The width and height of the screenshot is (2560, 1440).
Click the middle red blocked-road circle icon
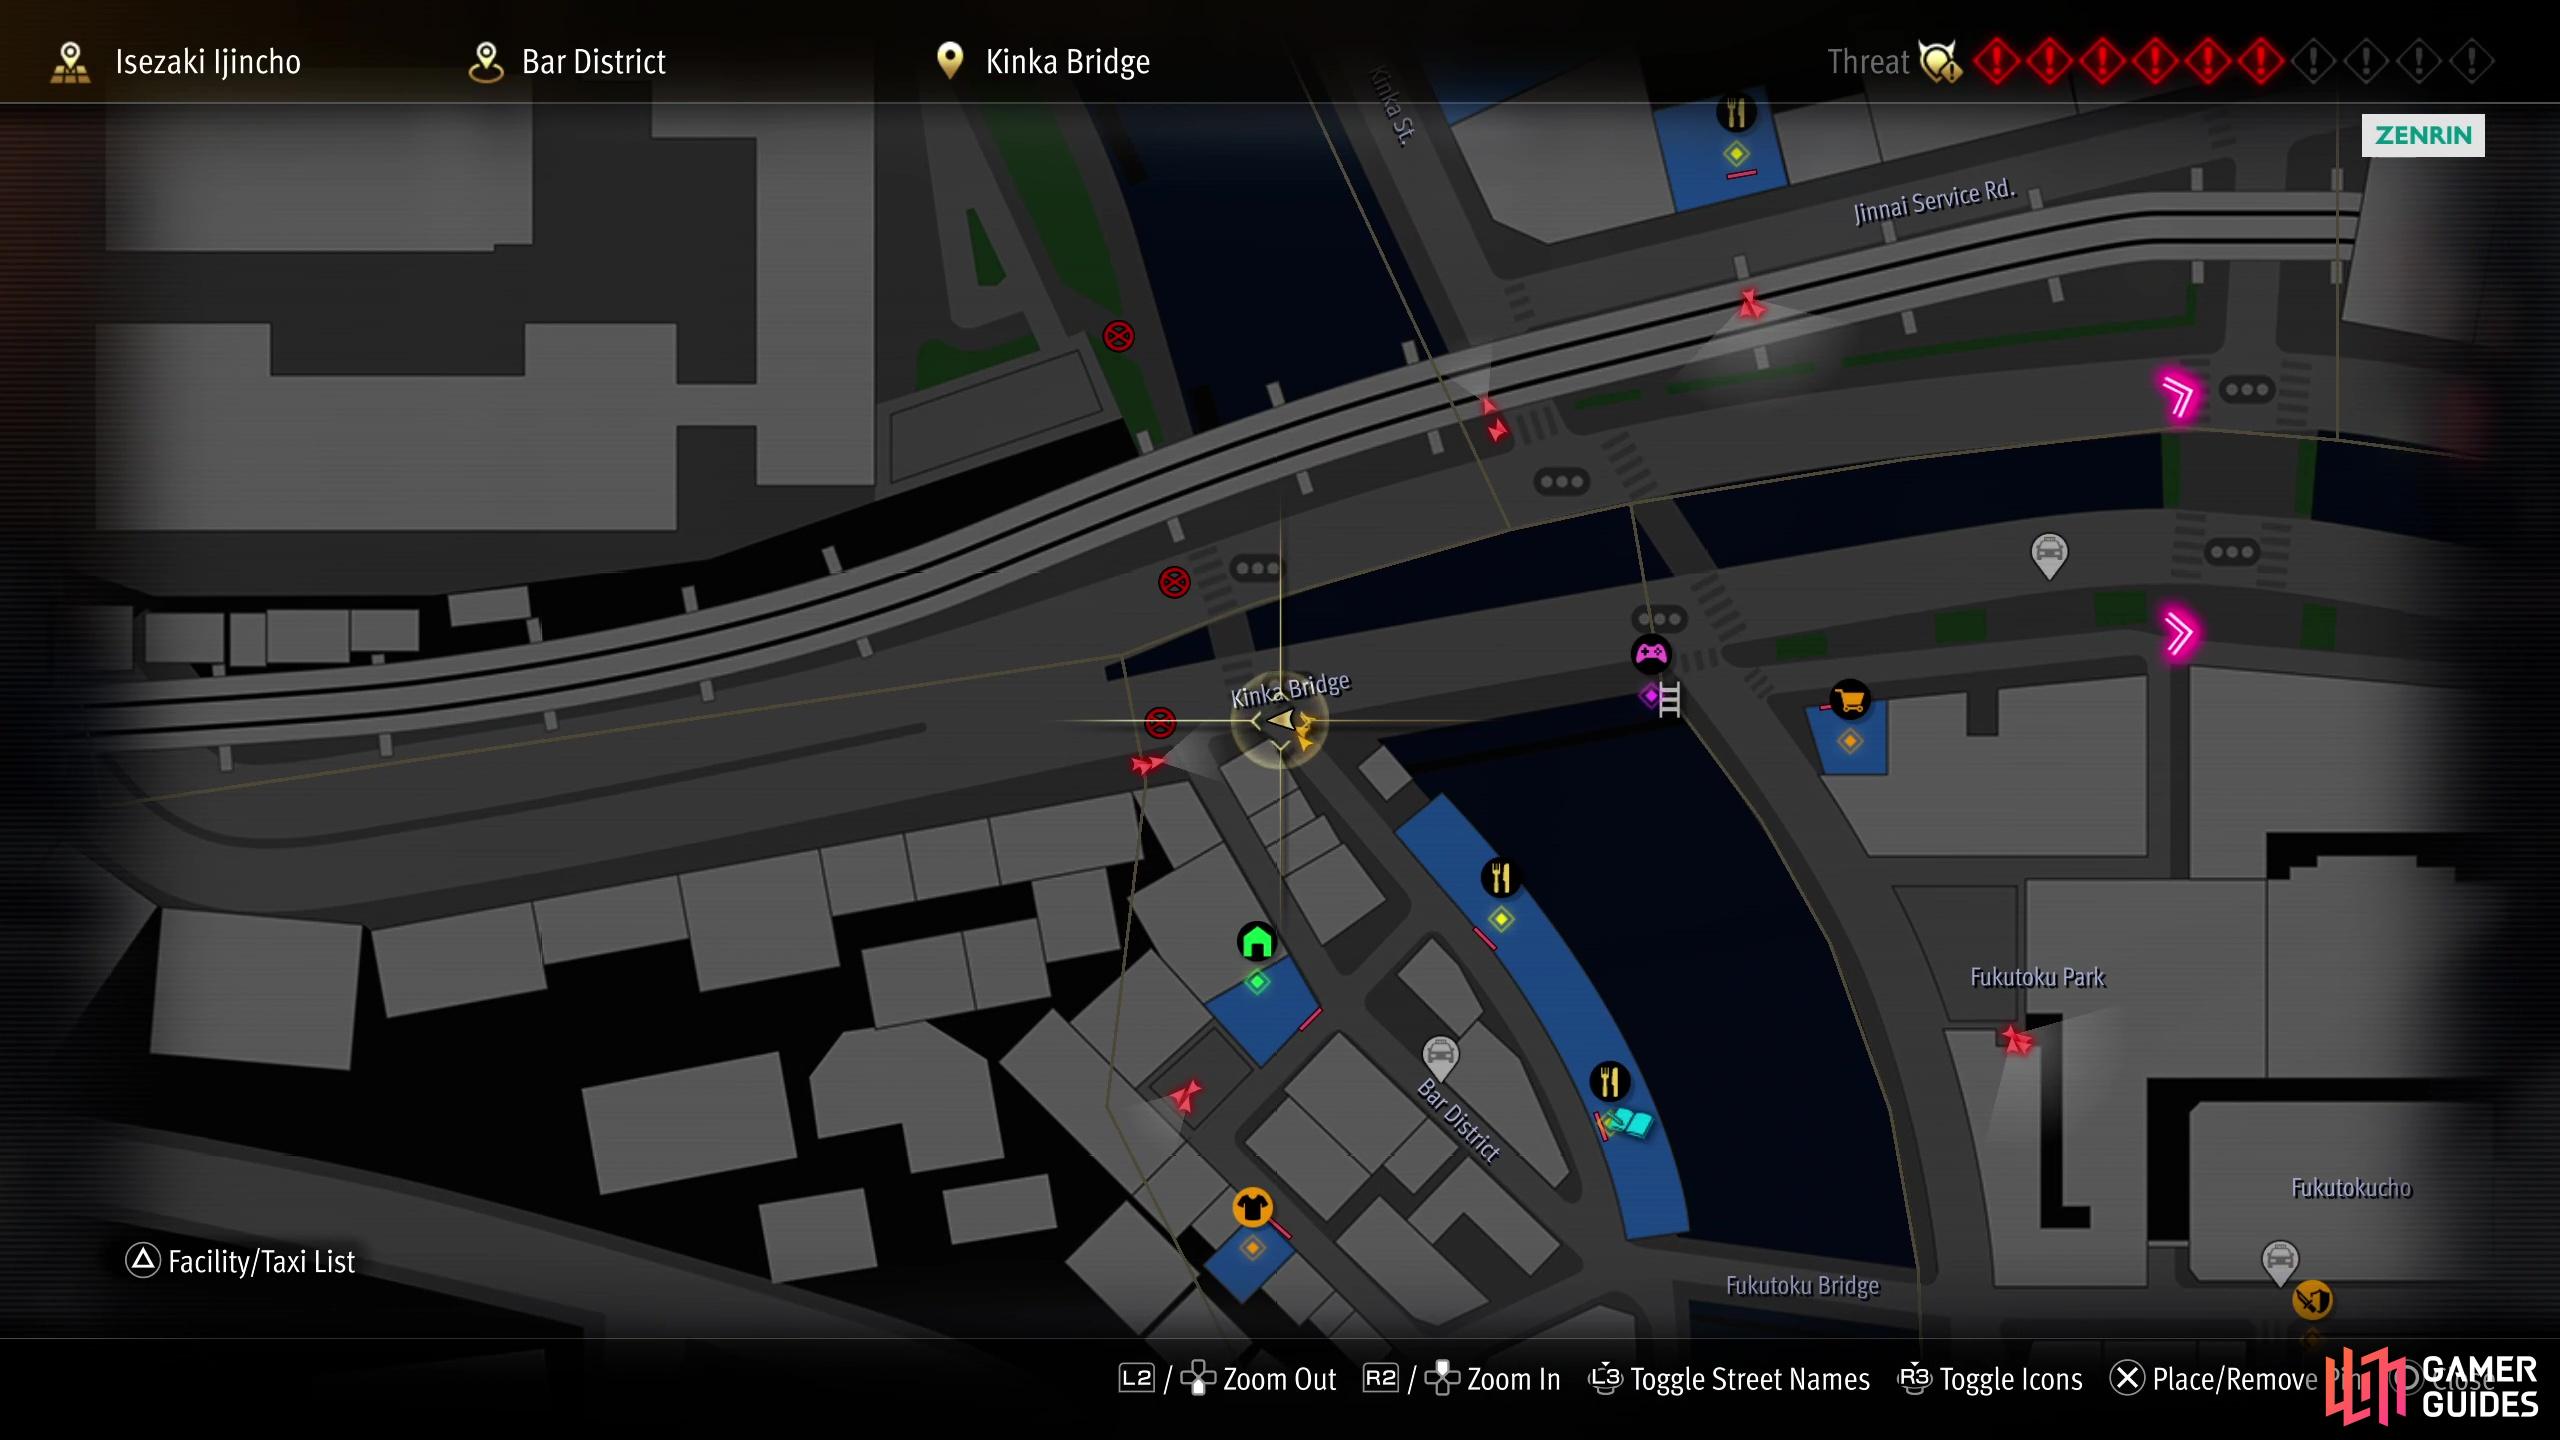1174,582
